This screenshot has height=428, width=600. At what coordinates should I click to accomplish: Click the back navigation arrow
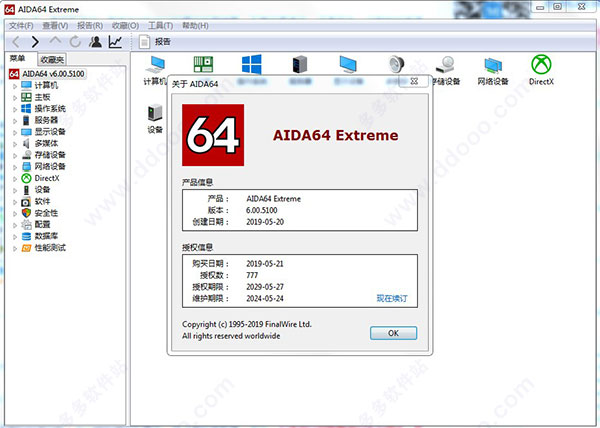(x=16, y=42)
